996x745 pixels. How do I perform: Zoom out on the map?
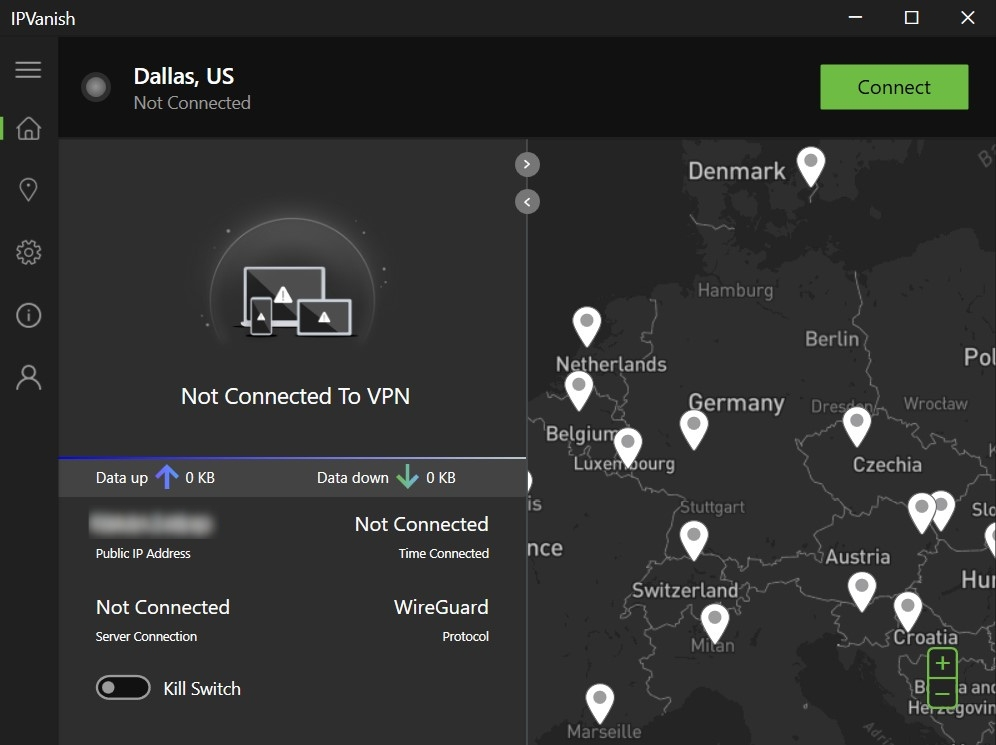pos(943,693)
